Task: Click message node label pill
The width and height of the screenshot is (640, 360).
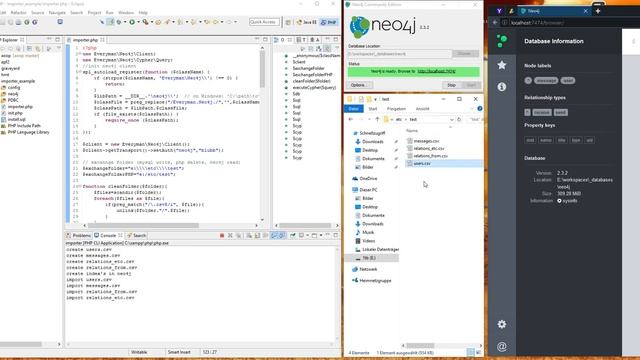Action: coord(546,80)
